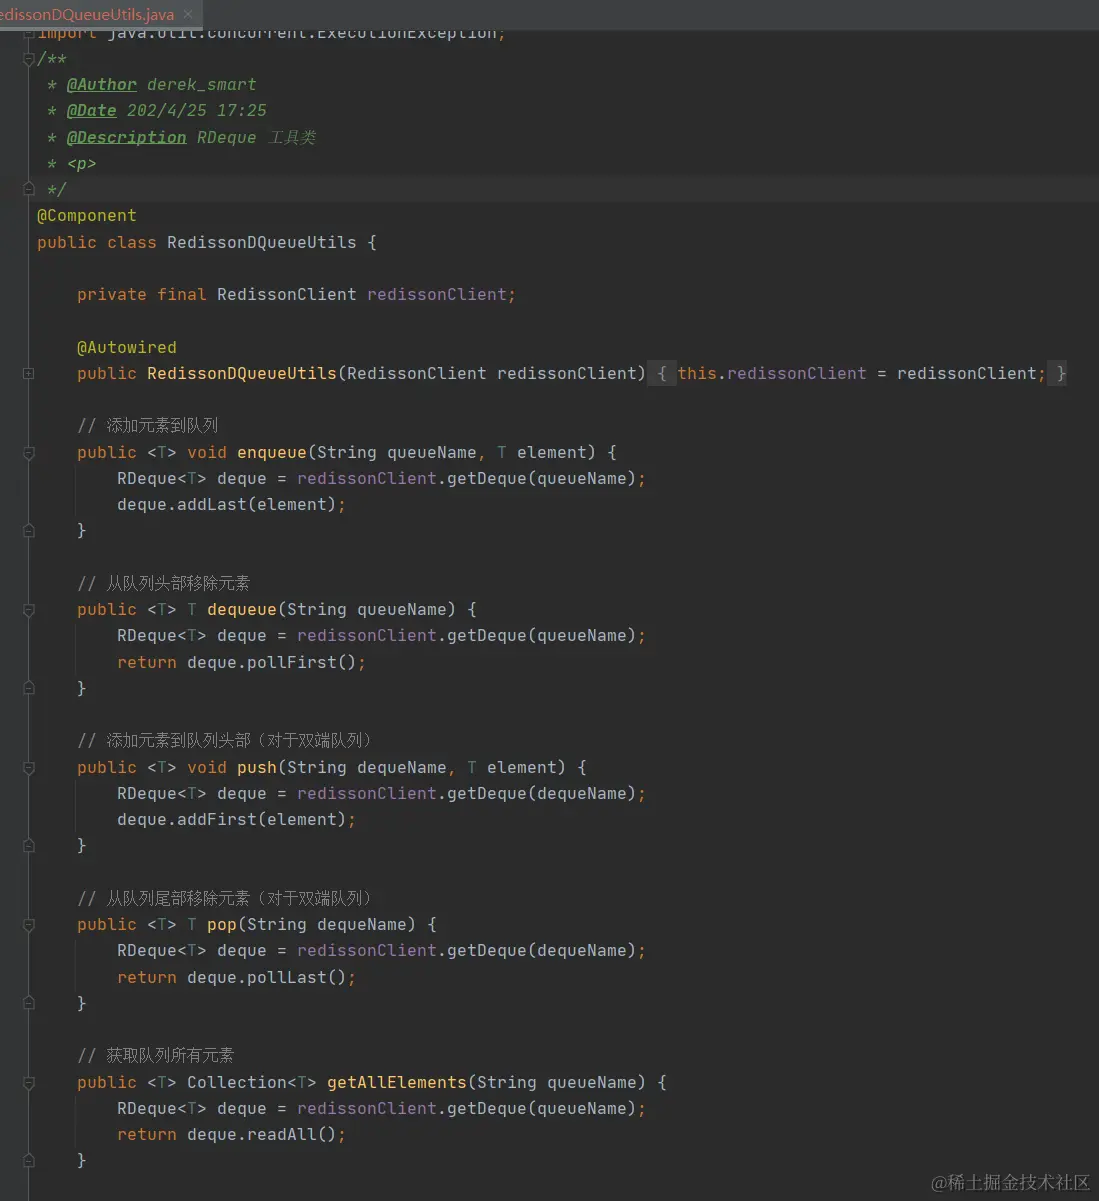The image size is (1099, 1201).
Task: Click the @Component annotation
Action: [87, 215]
